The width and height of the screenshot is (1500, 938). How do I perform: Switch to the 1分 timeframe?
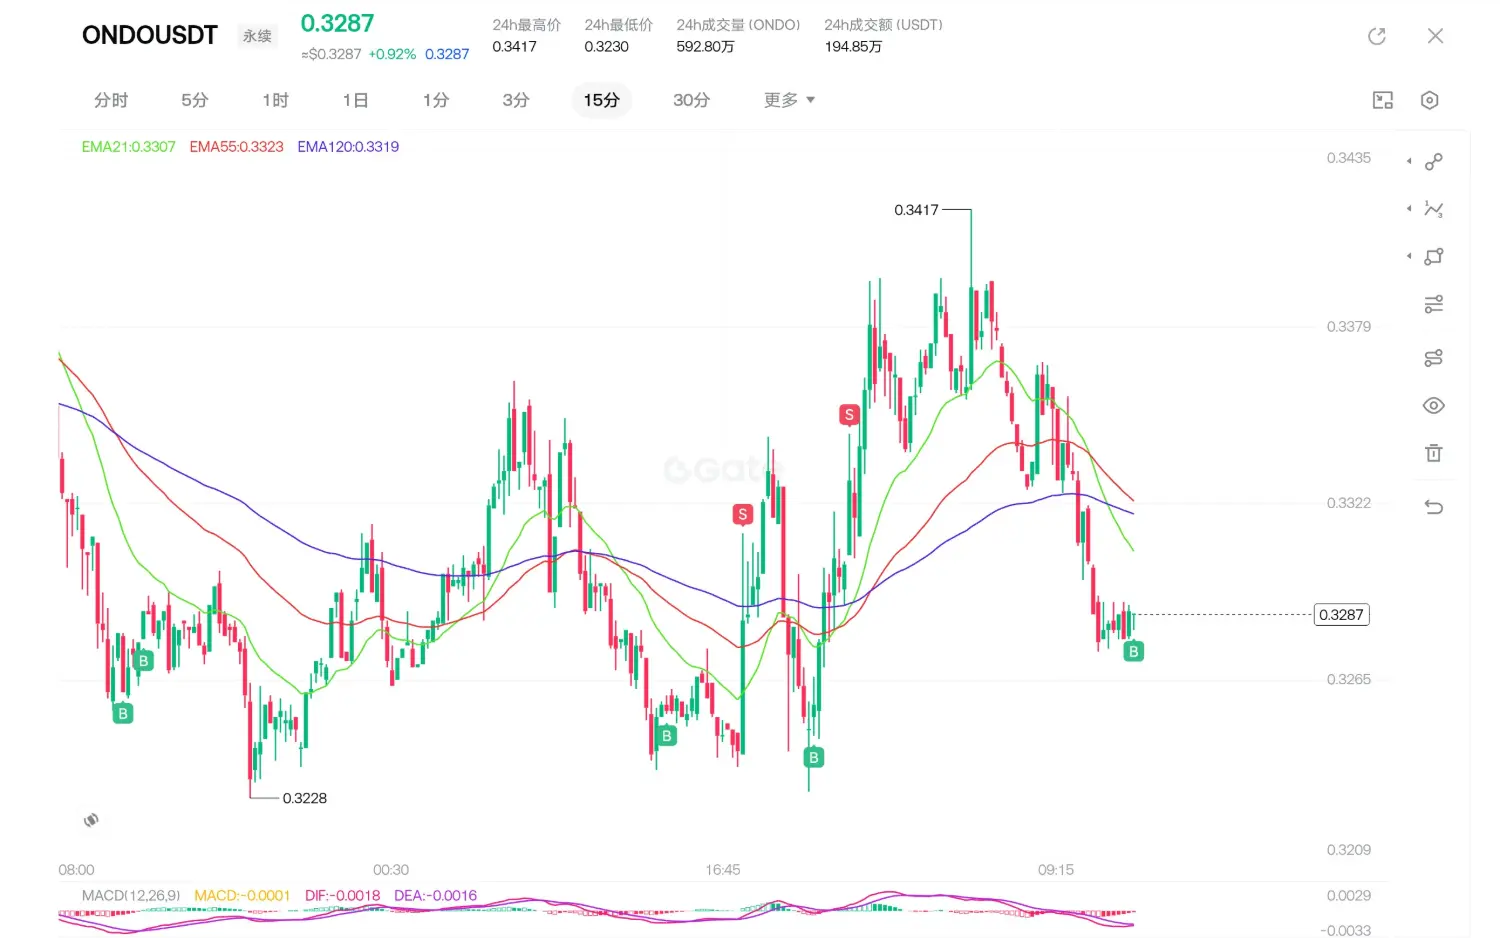pos(436,100)
